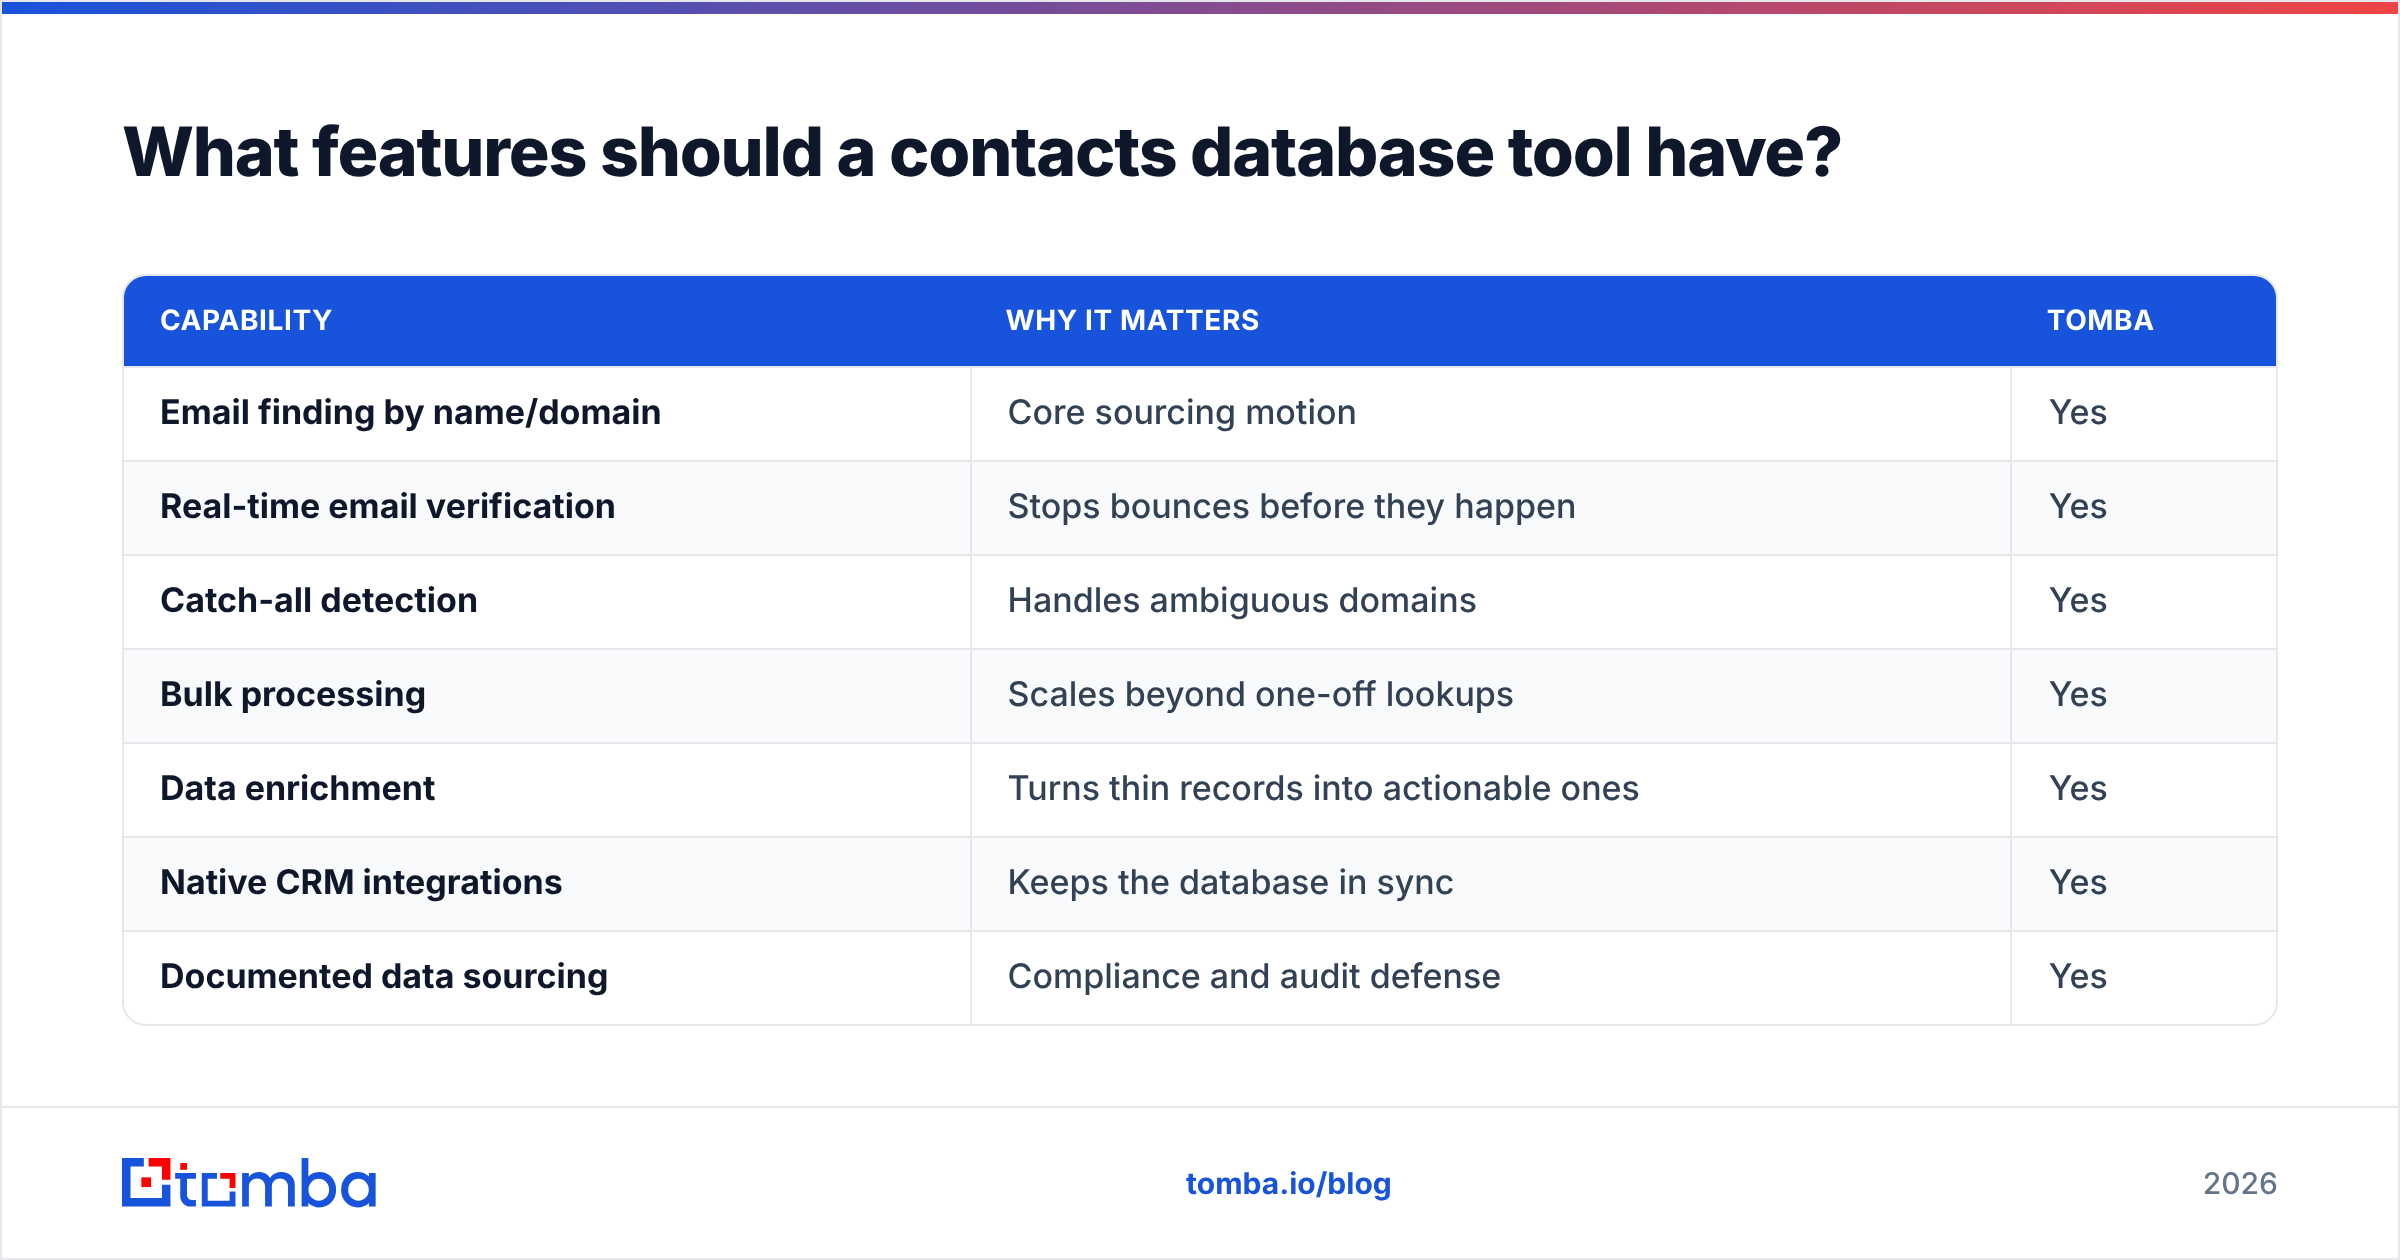Open the tomba.io/blog link
The height and width of the screenshot is (1260, 2400).
1288,1184
